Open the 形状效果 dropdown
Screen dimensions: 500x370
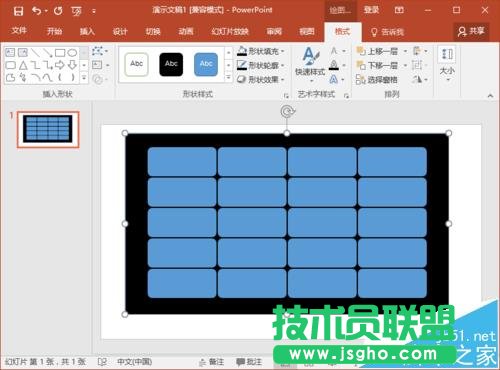[261, 79]
